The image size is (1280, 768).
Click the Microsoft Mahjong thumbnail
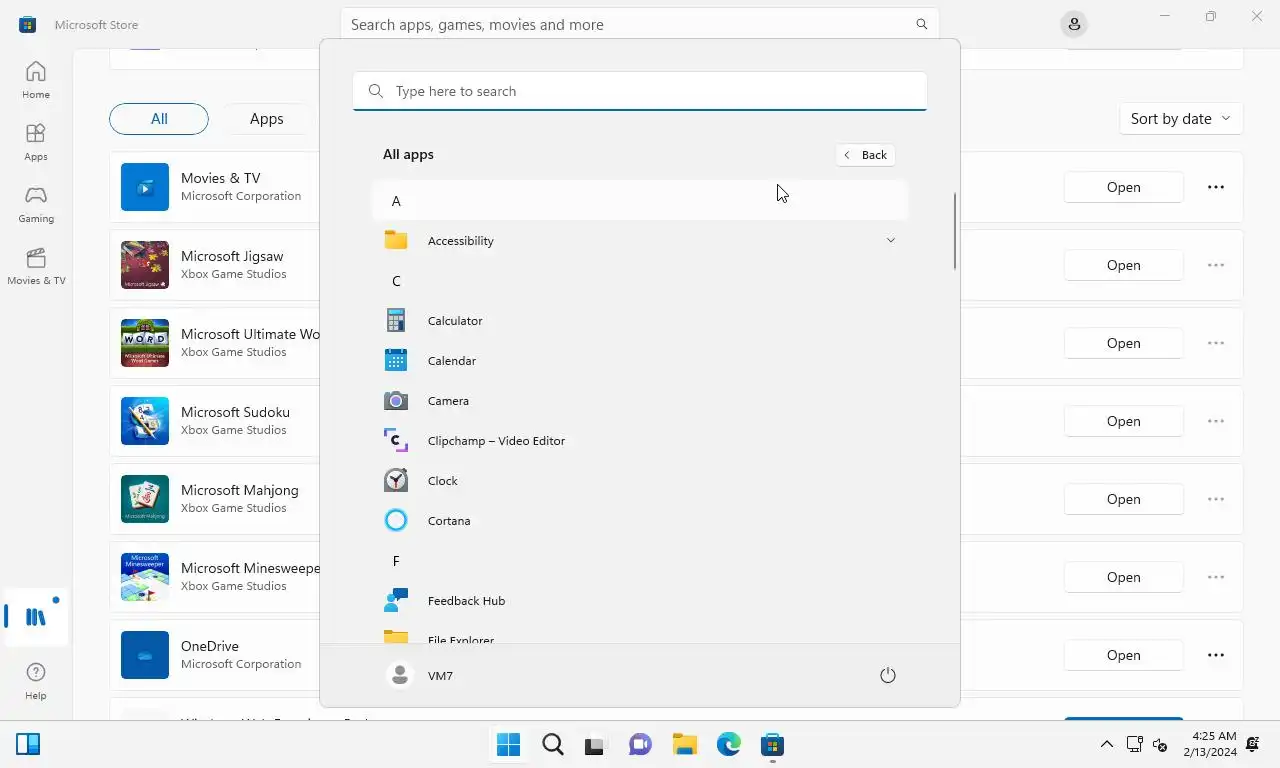click(145, 499)
